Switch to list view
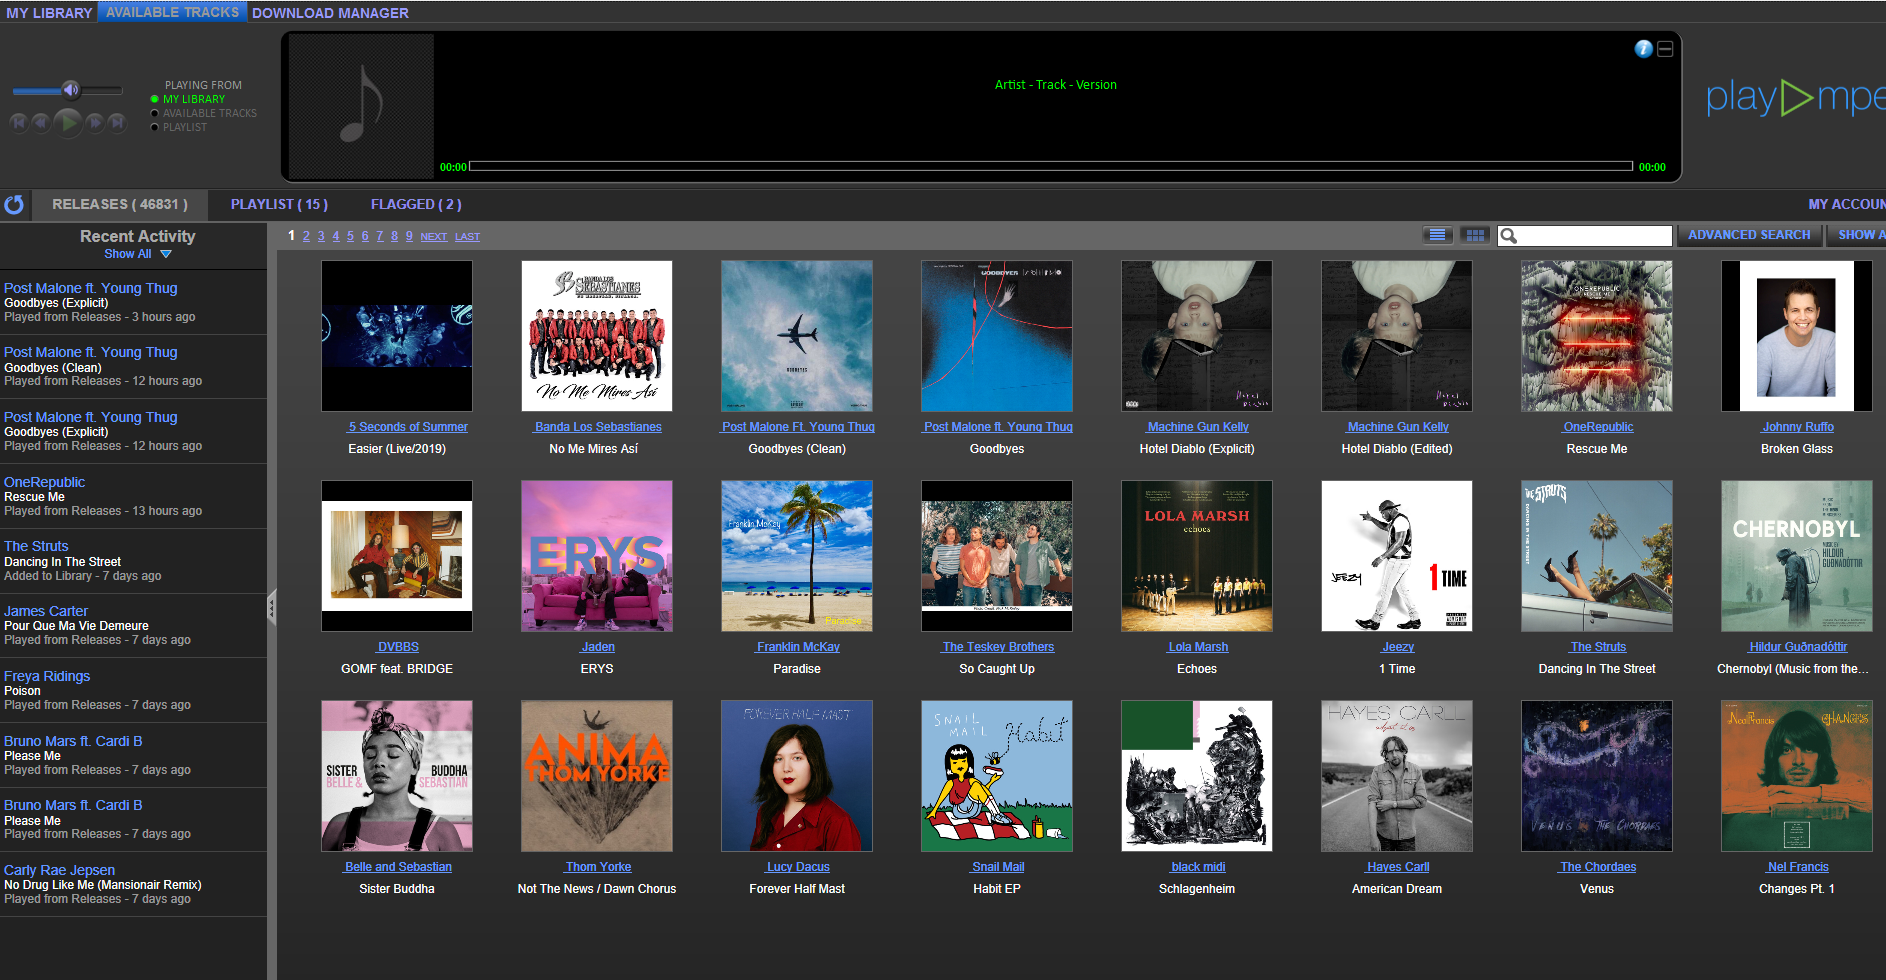 1437,235
